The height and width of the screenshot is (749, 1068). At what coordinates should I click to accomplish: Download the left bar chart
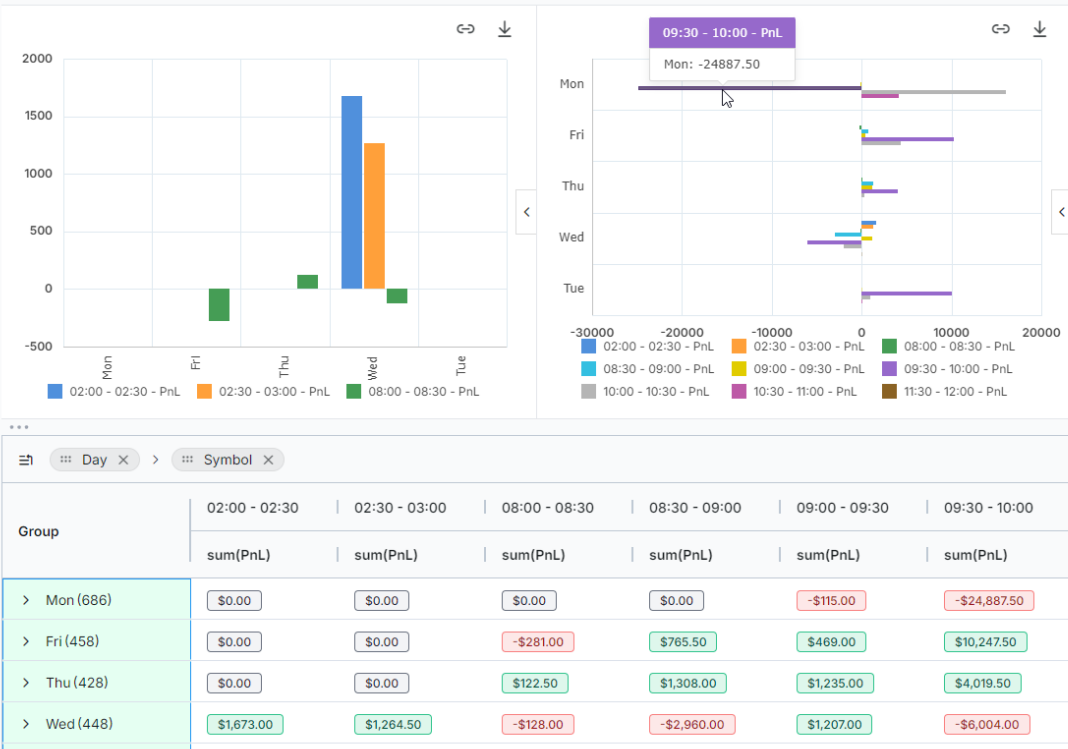click(x=505, y=29)
